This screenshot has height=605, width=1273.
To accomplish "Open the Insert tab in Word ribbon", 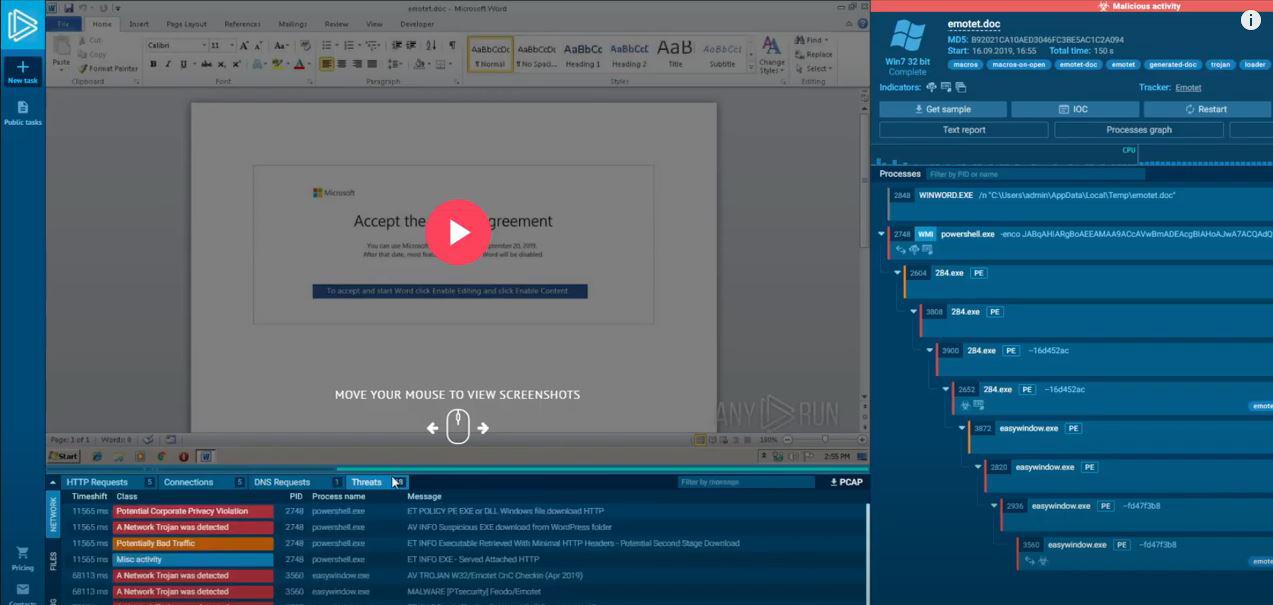I will (x=139, y=23).
